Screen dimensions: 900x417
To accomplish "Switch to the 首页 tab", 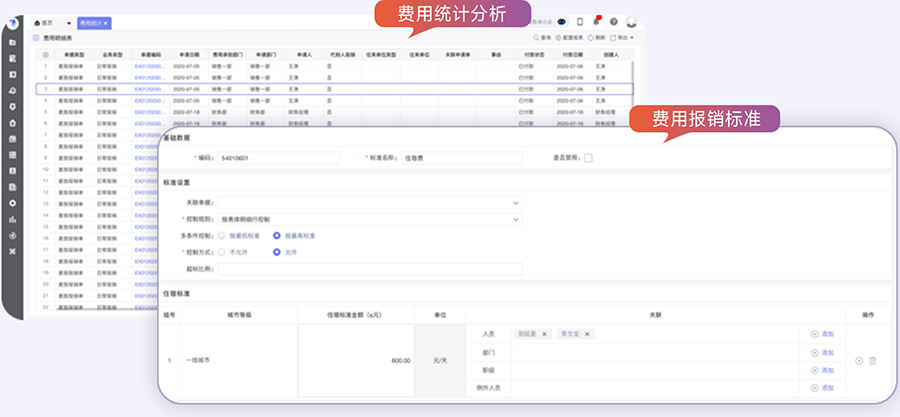I will [x=44, y=22].
